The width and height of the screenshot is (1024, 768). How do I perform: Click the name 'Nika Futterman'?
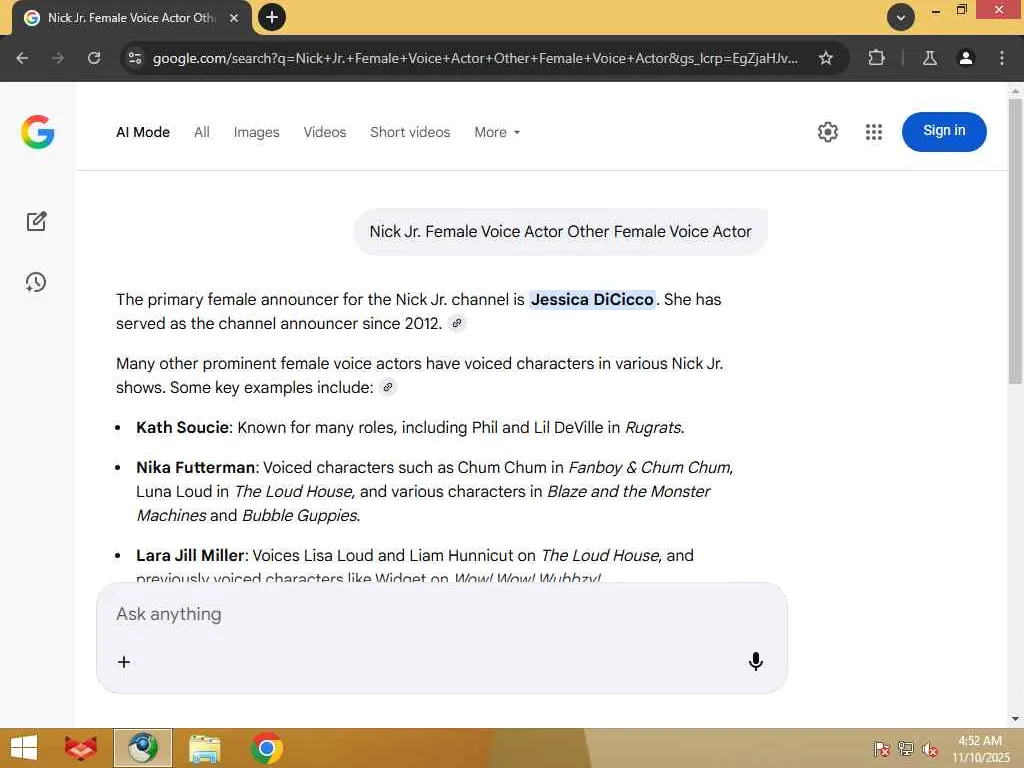(x=195, y=468)
